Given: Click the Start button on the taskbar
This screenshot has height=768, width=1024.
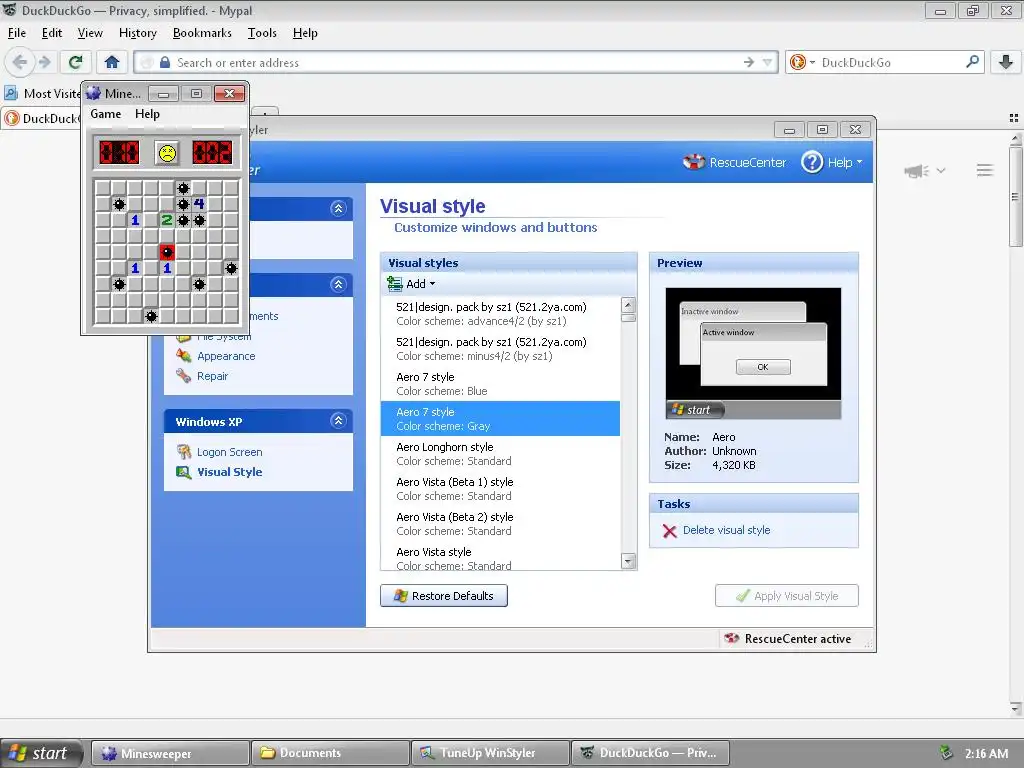Looking at the screenshot, I should click(x=41, y=753).
